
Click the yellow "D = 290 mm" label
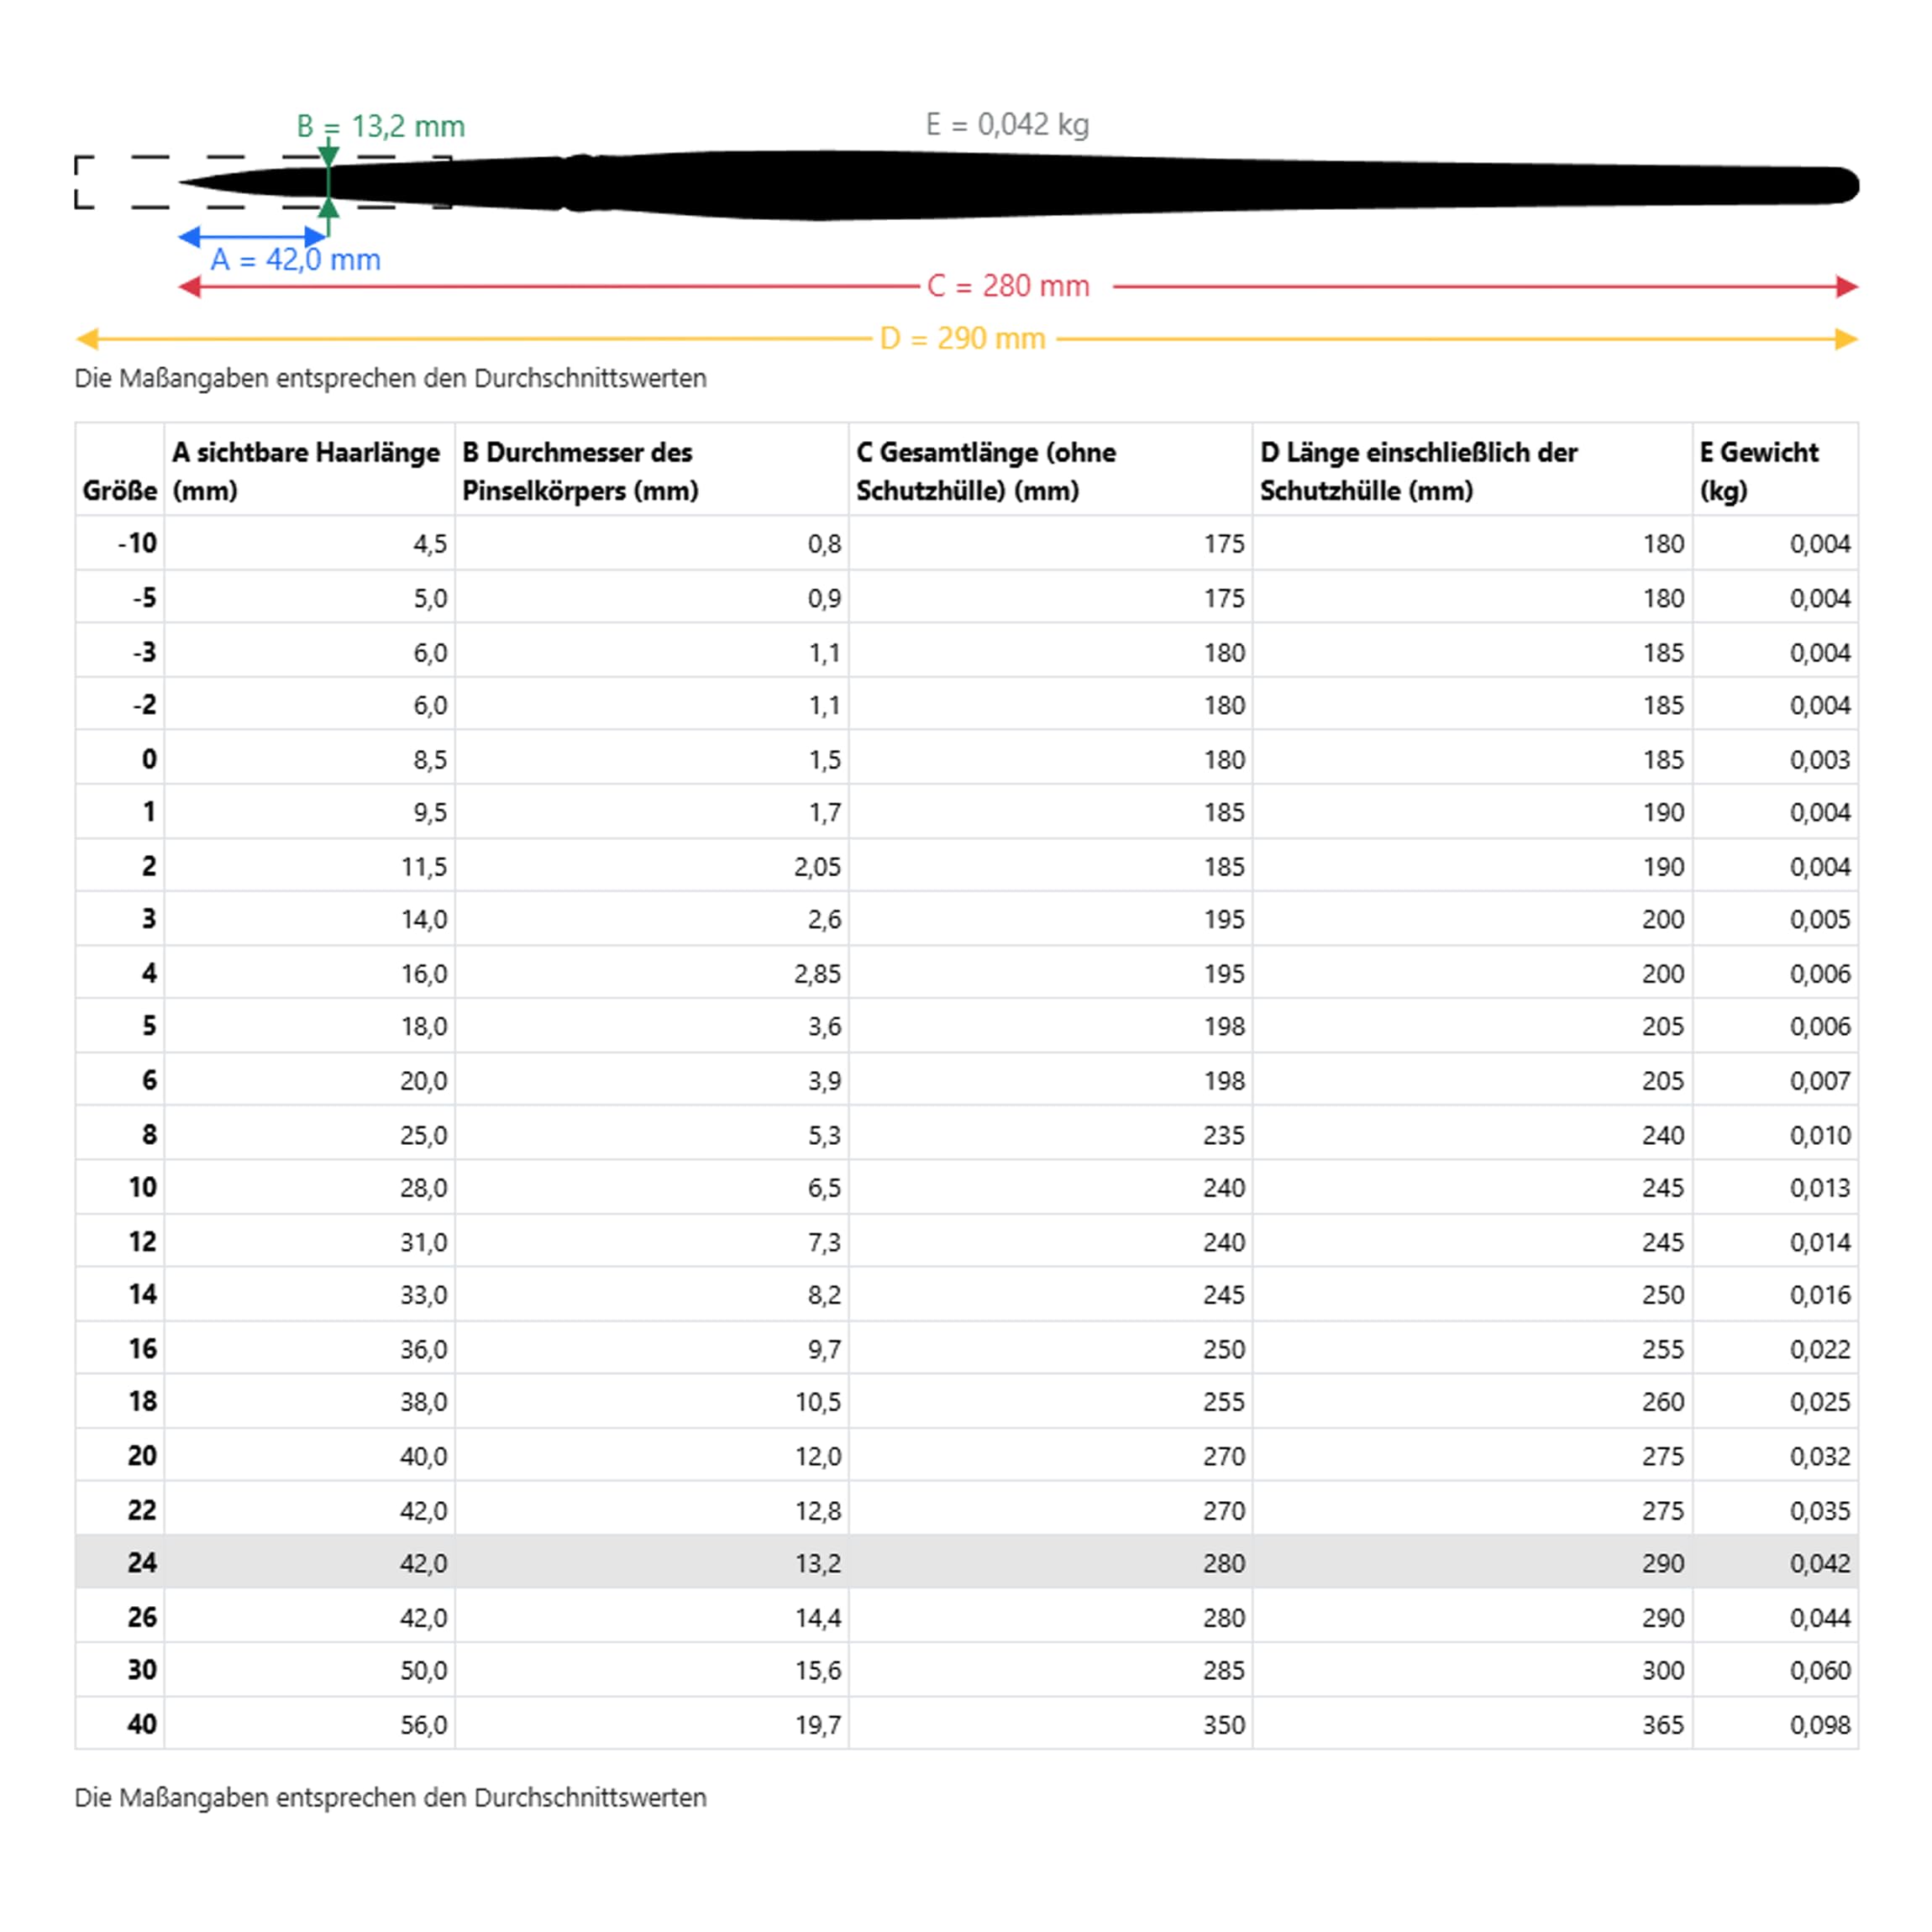click(x=962, y=339)
